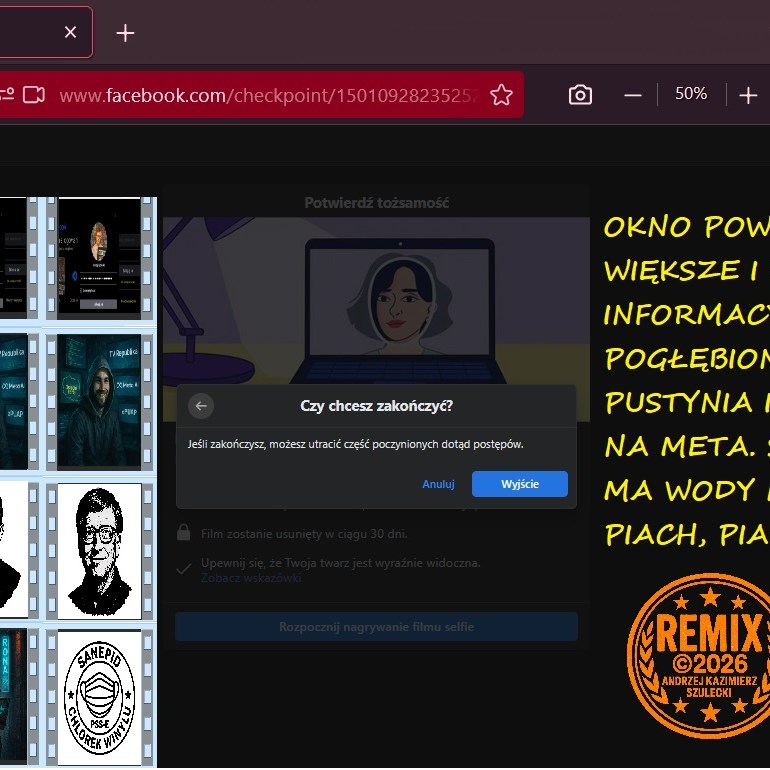Image resolution: width=770 pixels, height=770 pixels.
Task: Click the screenshot camera icon in toolbar
Action: 580,95
